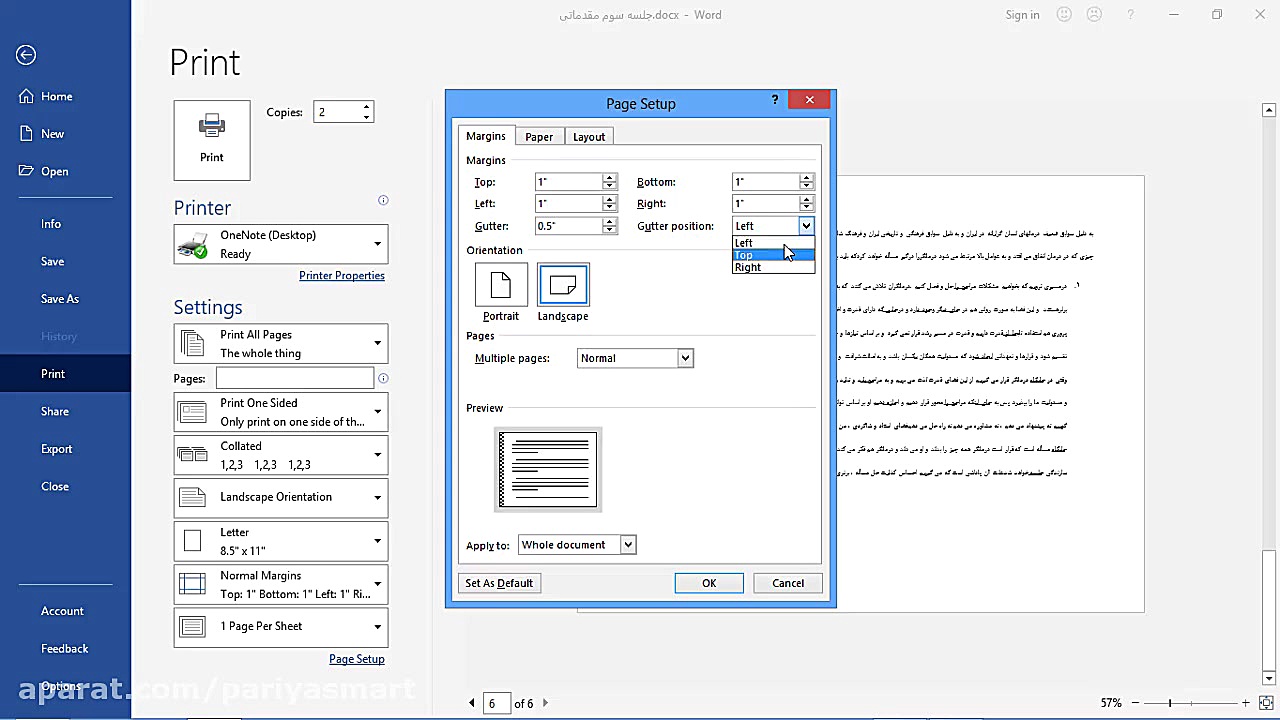
Task: Increase the Right margin spinner
Action: pyautogui.click(x=806, y=199)
